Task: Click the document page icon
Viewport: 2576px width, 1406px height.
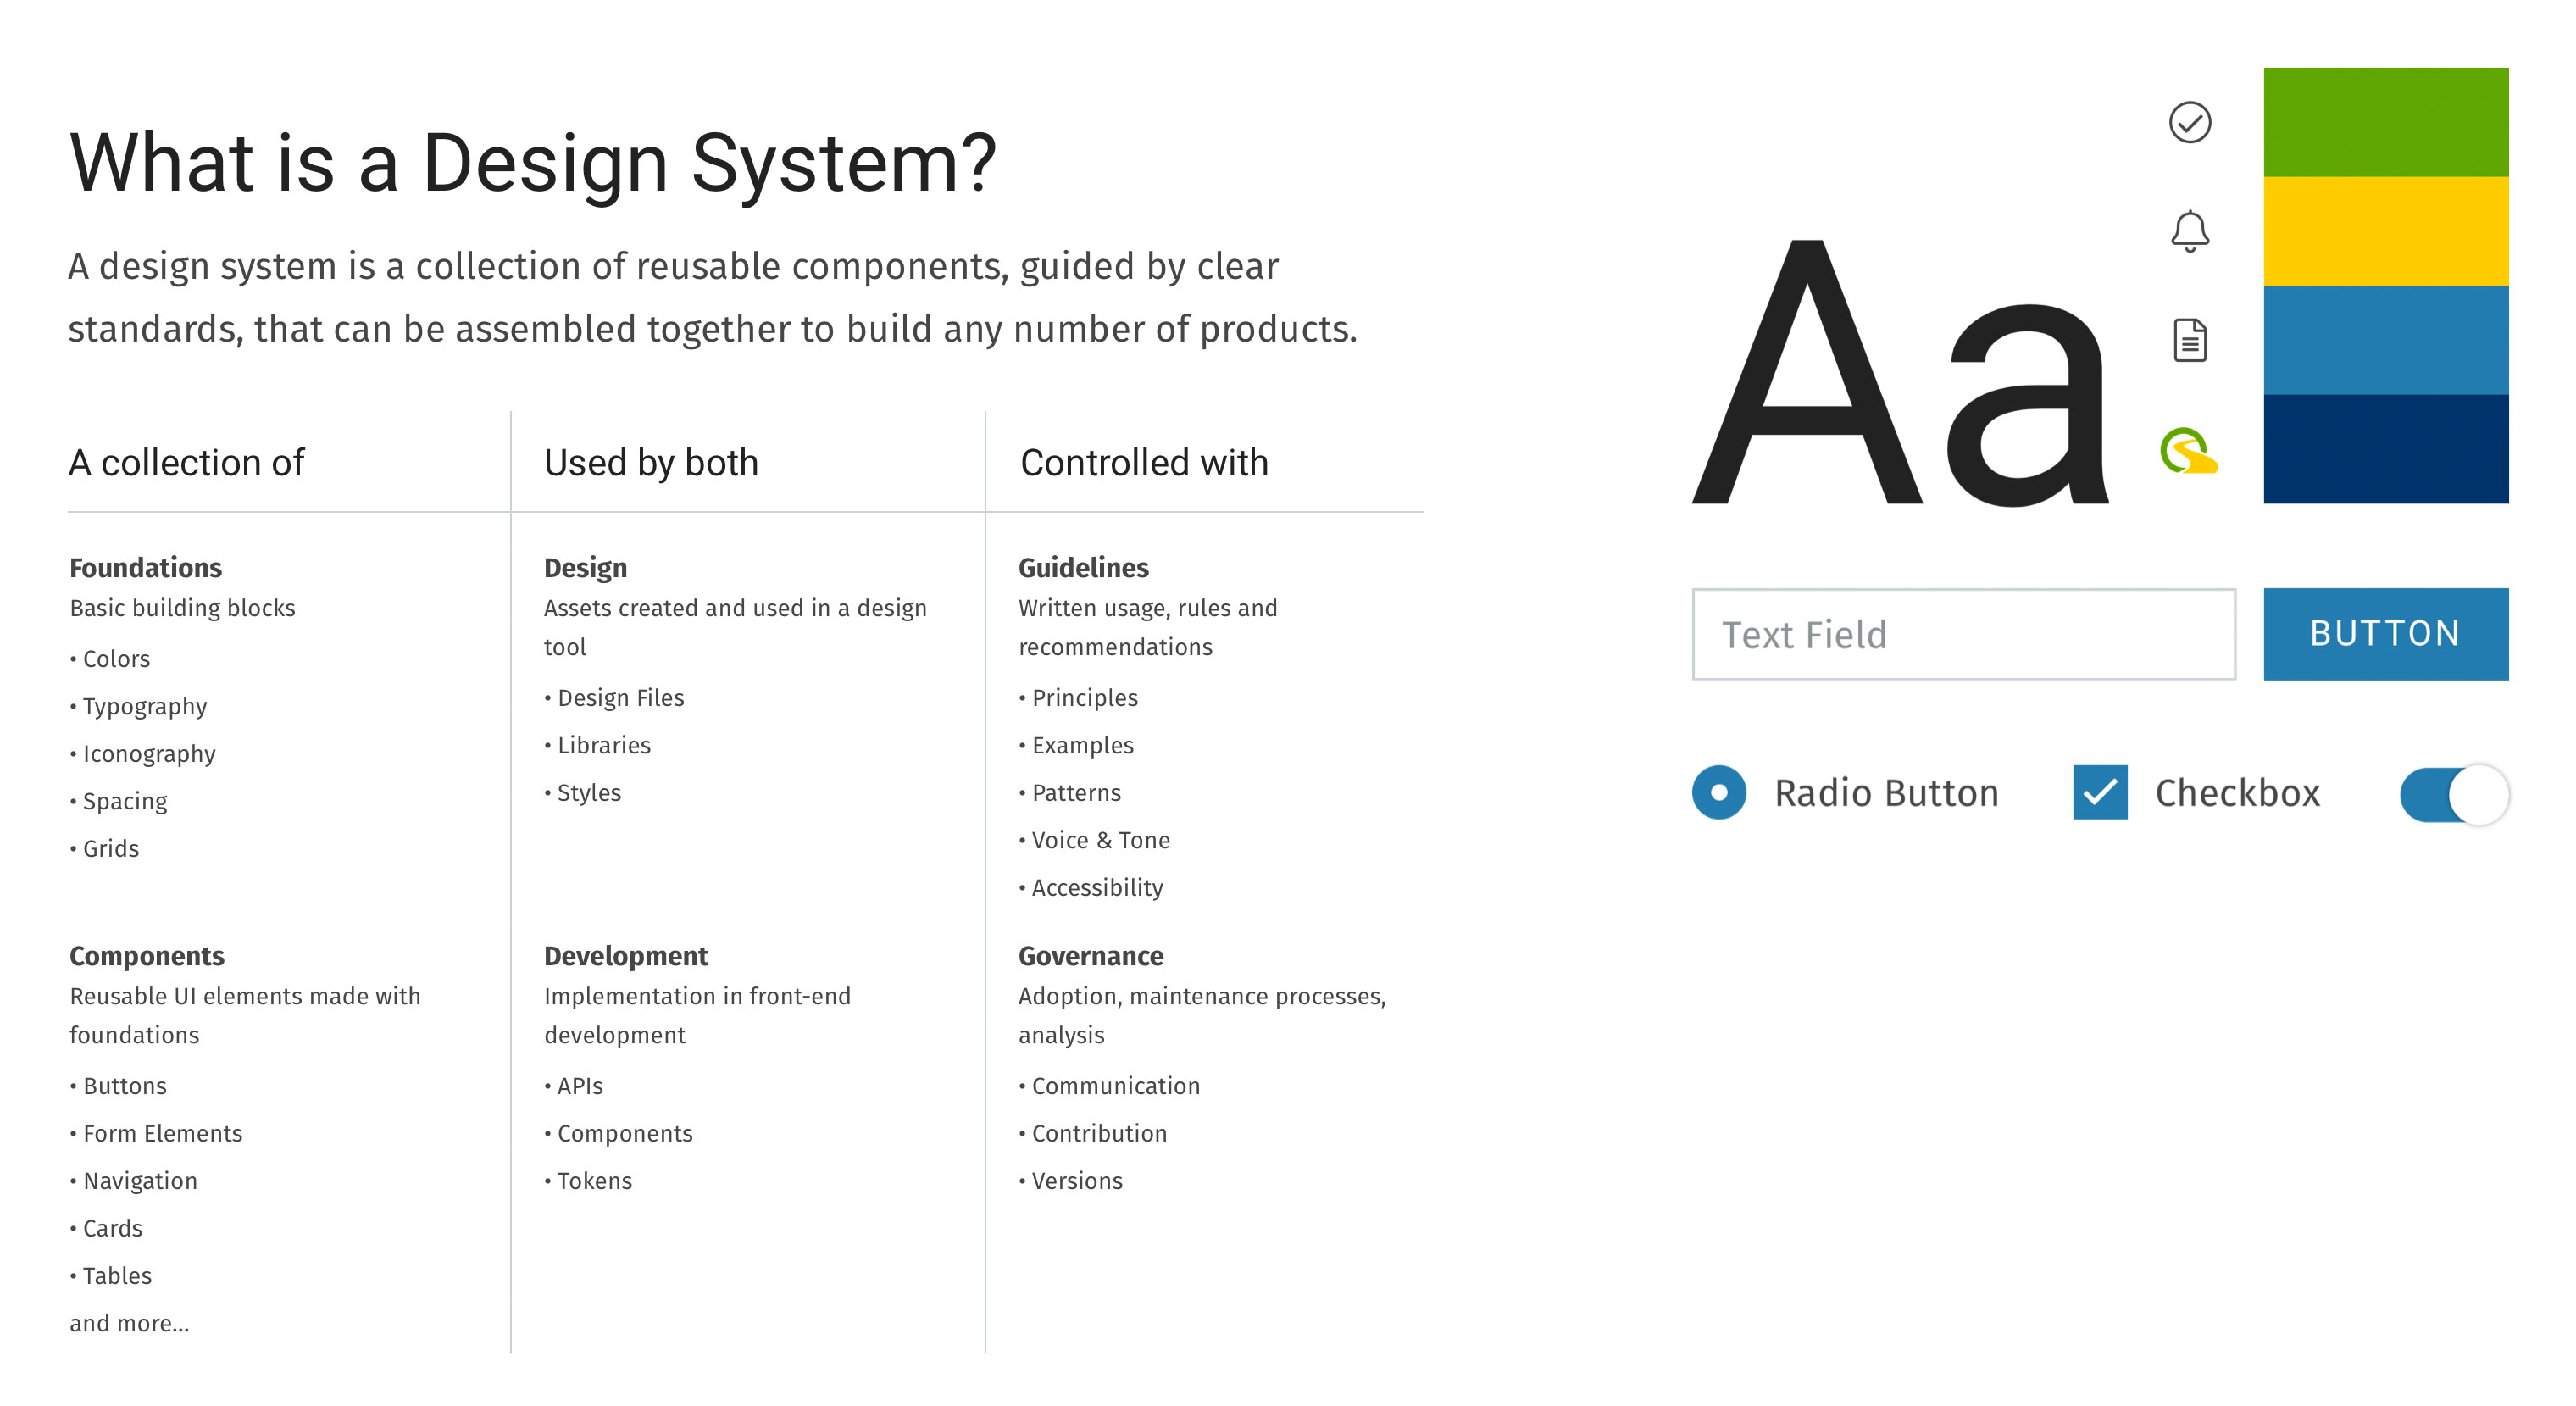Action: (x=2190, y=340)
